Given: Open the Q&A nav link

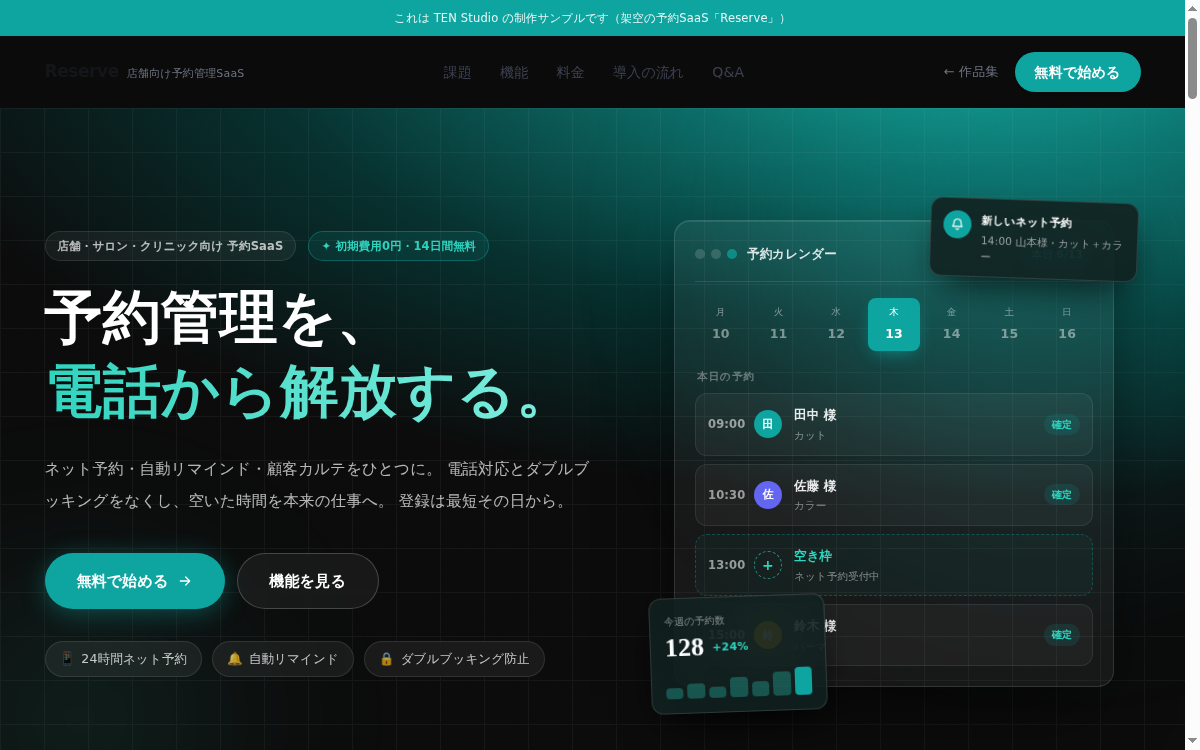Looking at the screenshot, I should pyautogui.click(x=728, y=72).
